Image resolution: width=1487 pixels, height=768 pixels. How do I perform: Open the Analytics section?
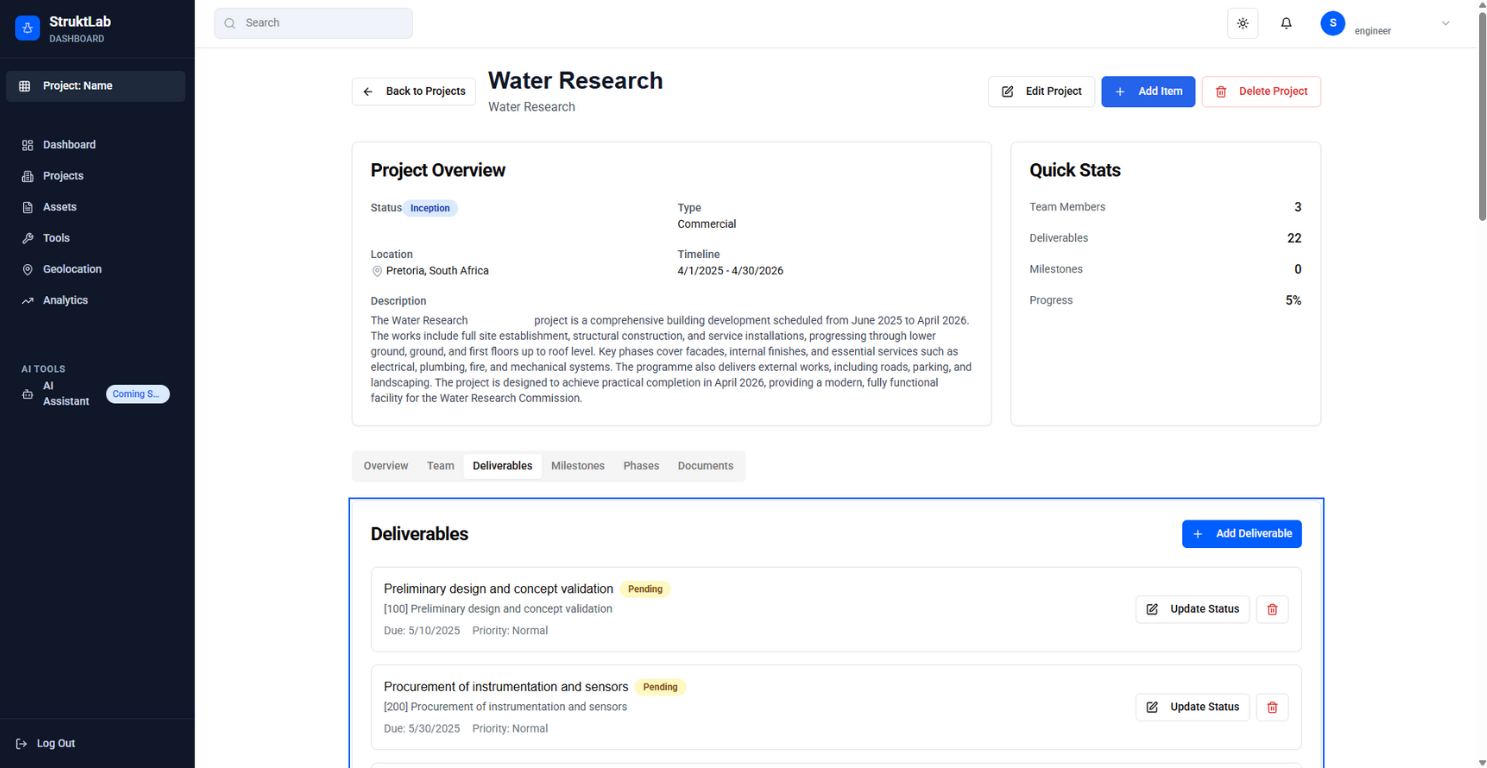pos(63,299)
